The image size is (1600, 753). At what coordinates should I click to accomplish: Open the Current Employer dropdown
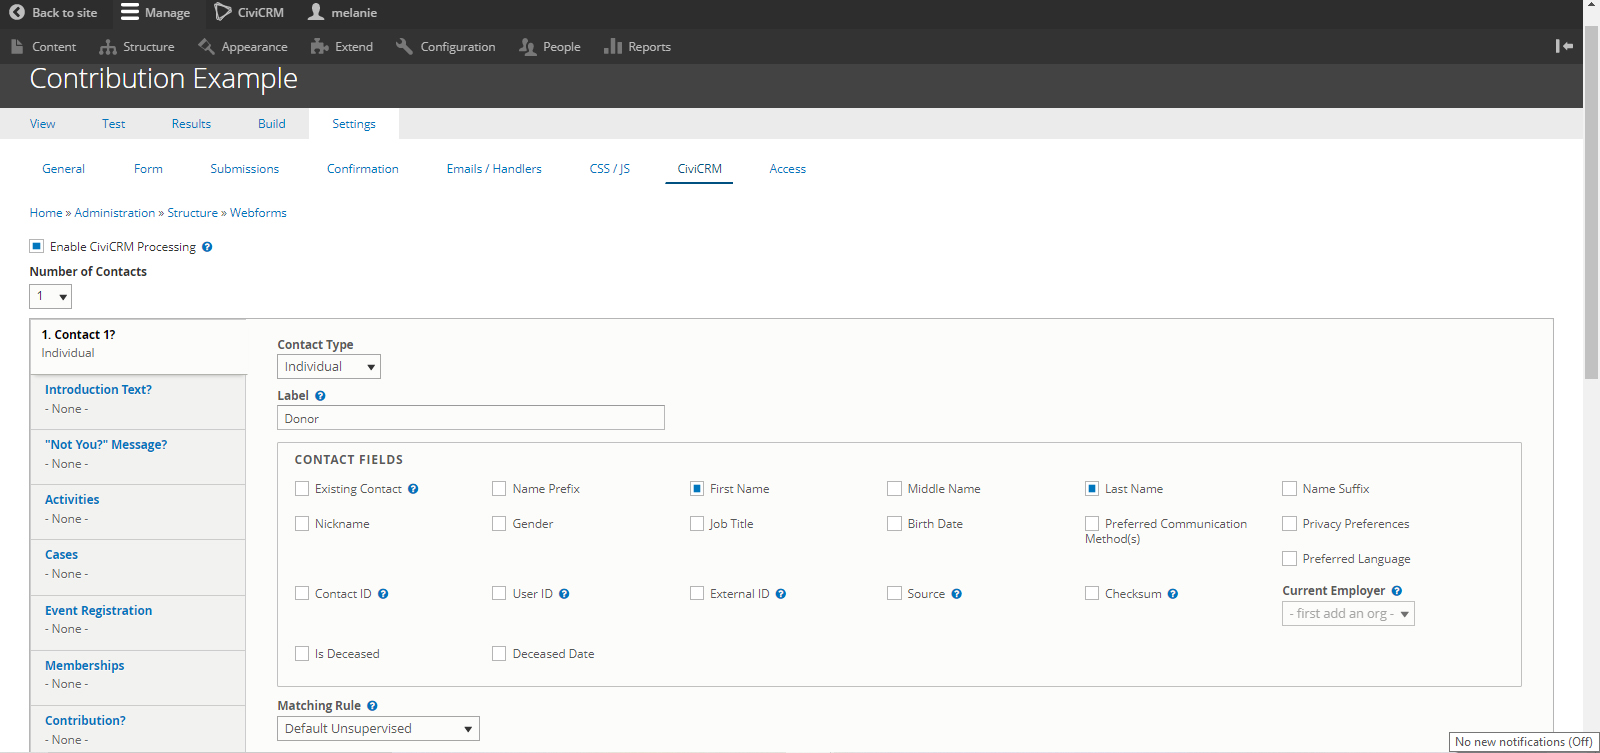pyautogui.click(x=1348, y=614)
